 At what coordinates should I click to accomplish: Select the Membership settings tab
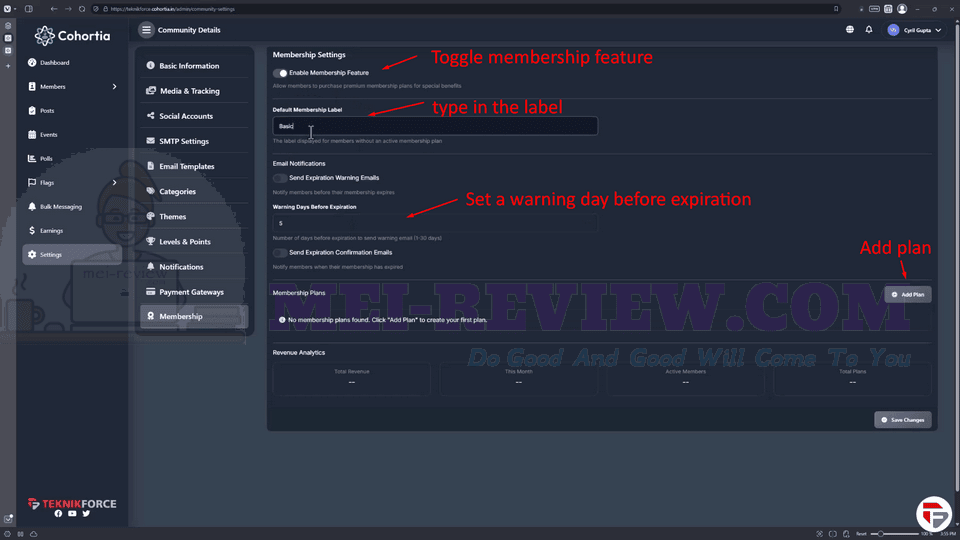point(194,317)
